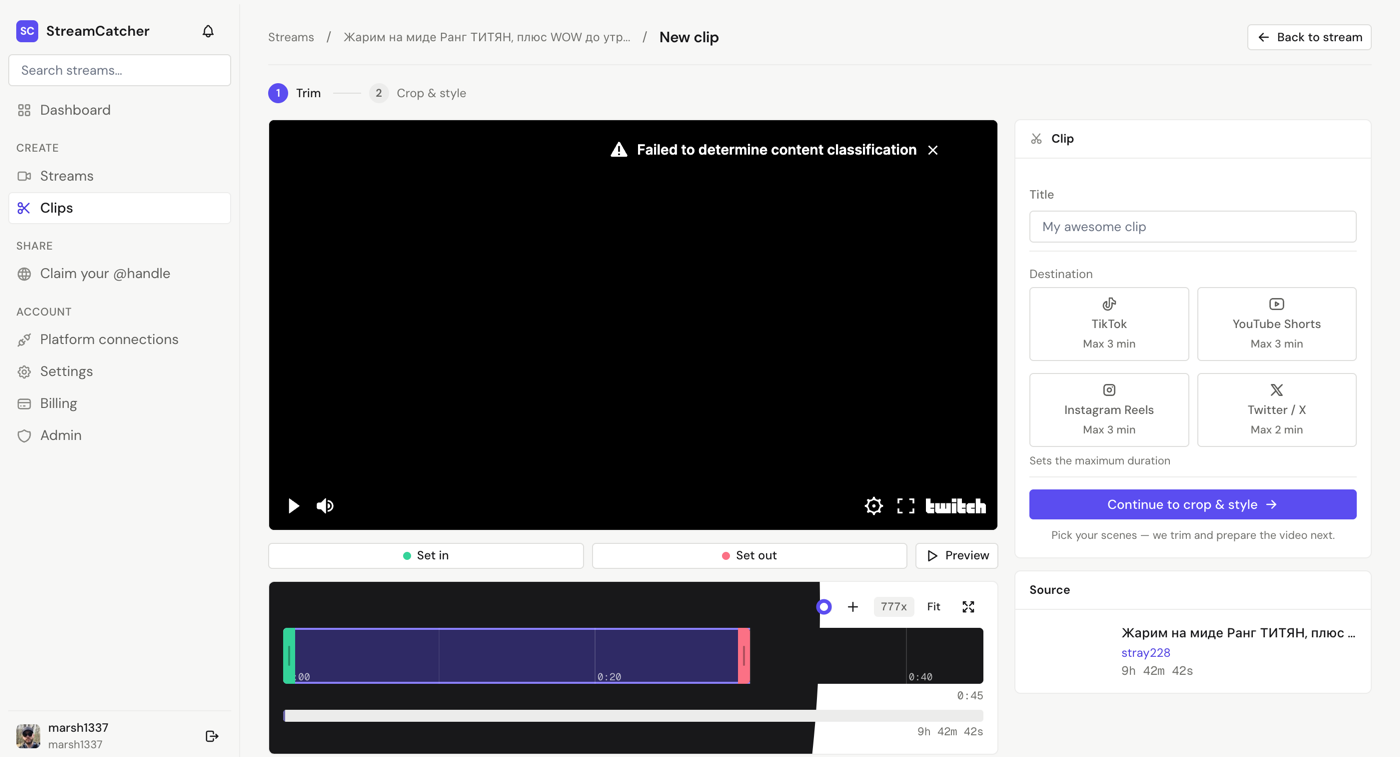The image size is (1400, 757).
Task: Select the Instagram Reels destination
Action: coord(1109,410)
